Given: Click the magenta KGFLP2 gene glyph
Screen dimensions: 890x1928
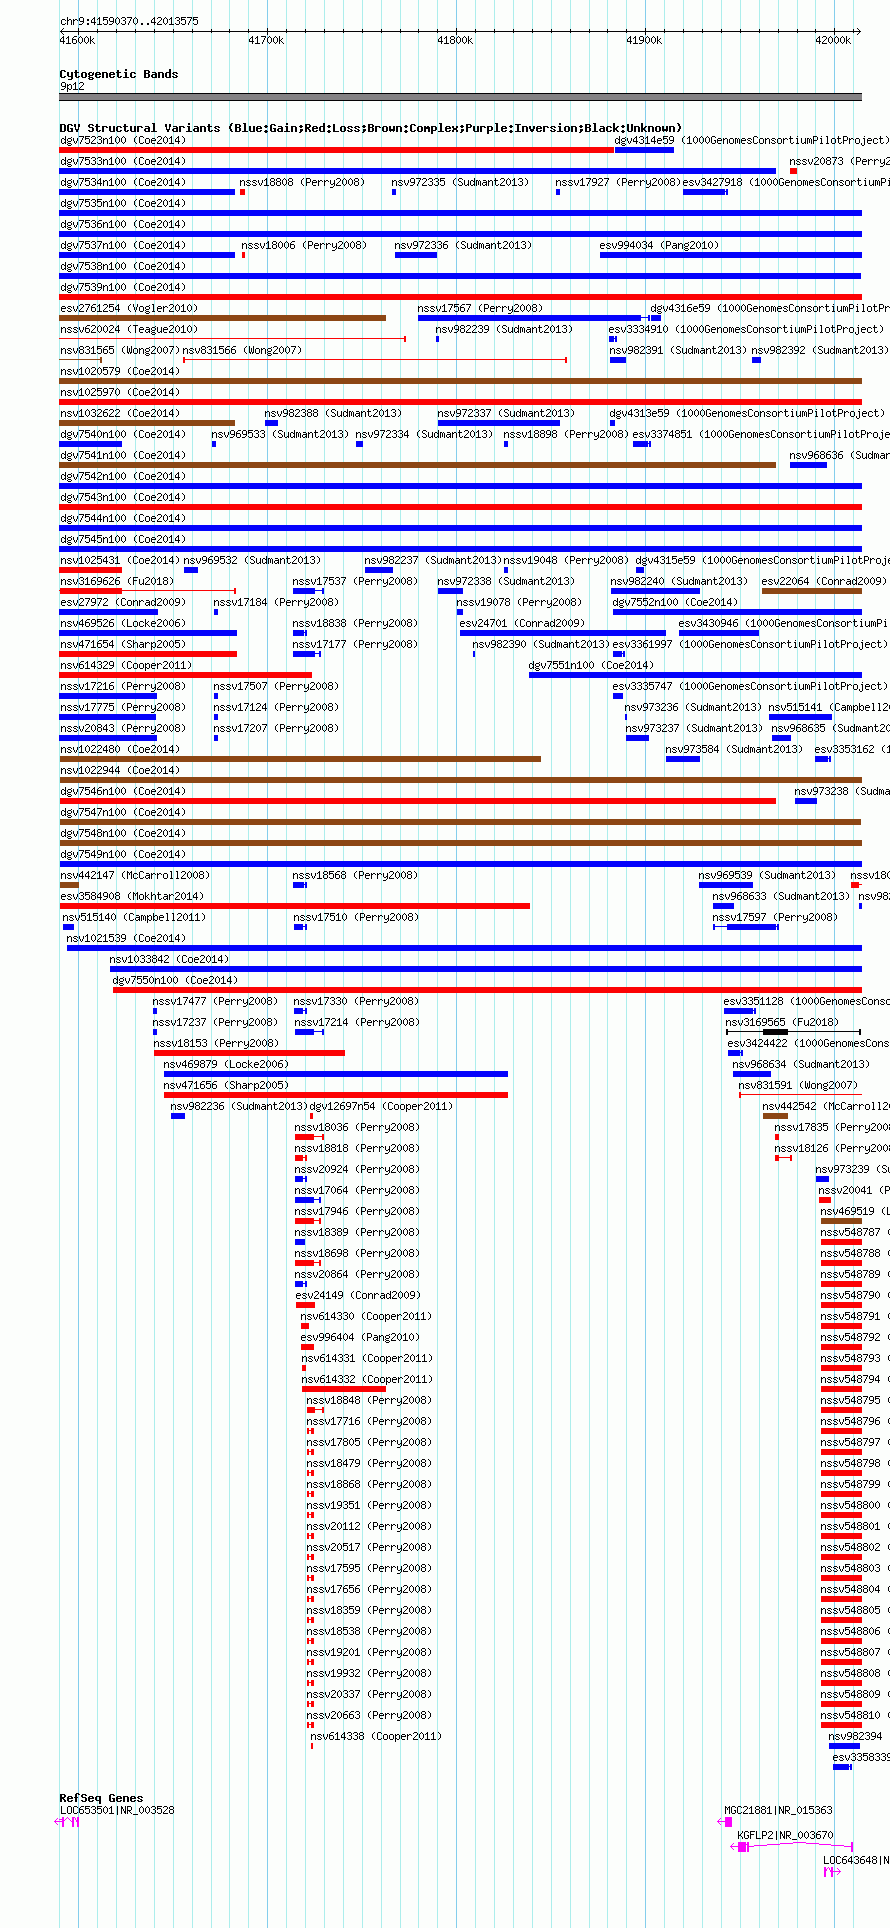Looking at the screenshot, I should (792, 1846).
